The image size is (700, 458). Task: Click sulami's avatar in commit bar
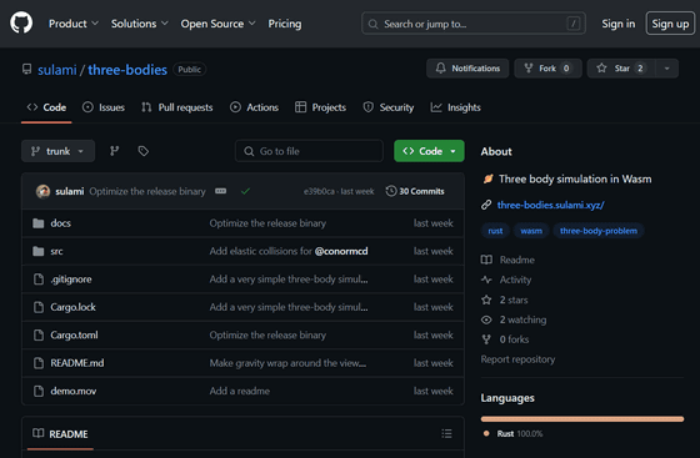click(x=43, y=192)
